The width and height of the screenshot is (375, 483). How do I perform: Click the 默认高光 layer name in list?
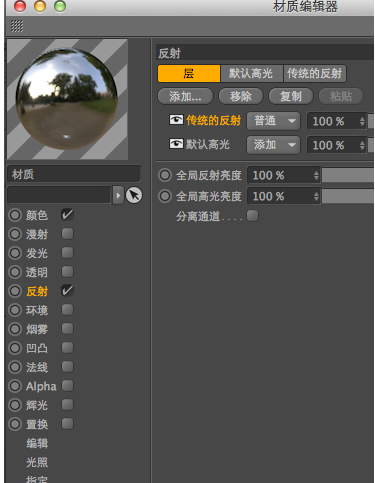pos(208,144)
